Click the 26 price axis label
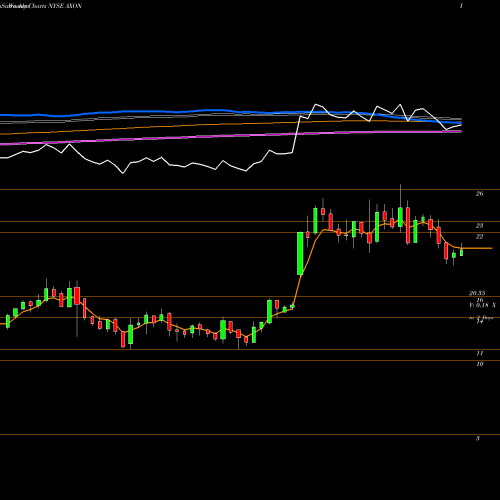Image resolution: width=500 pixels, height=500 pixels. (479, 194)
